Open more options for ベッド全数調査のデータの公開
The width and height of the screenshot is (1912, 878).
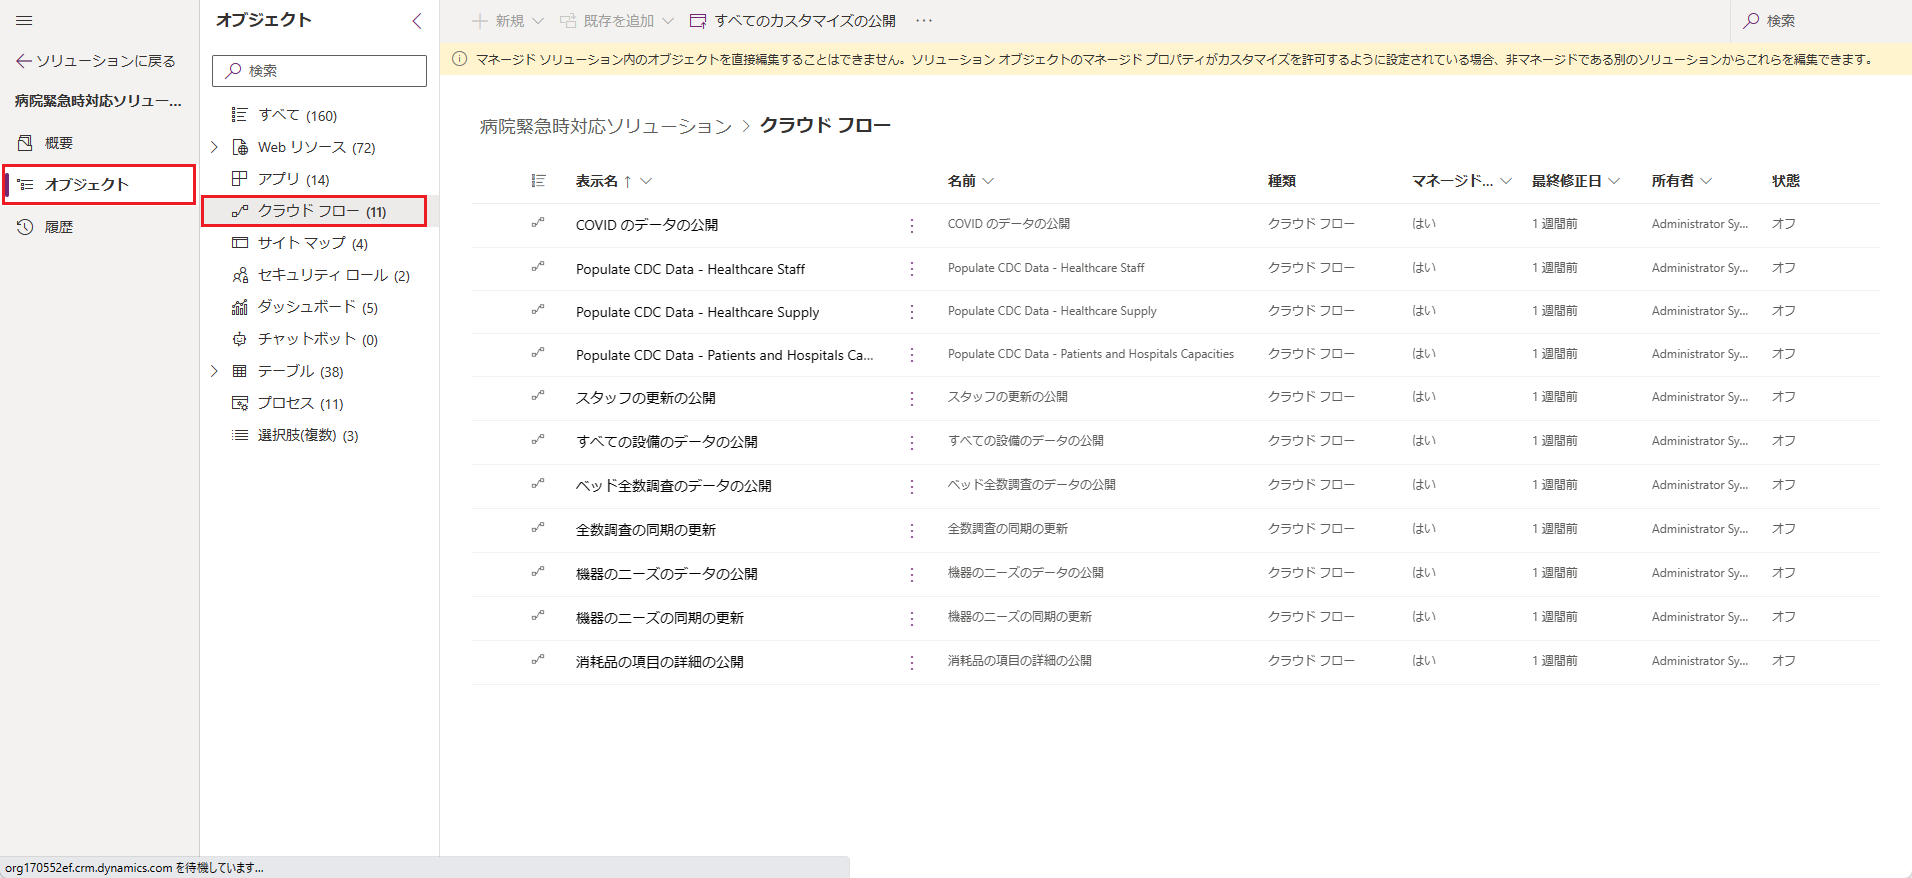pos(912,487)
